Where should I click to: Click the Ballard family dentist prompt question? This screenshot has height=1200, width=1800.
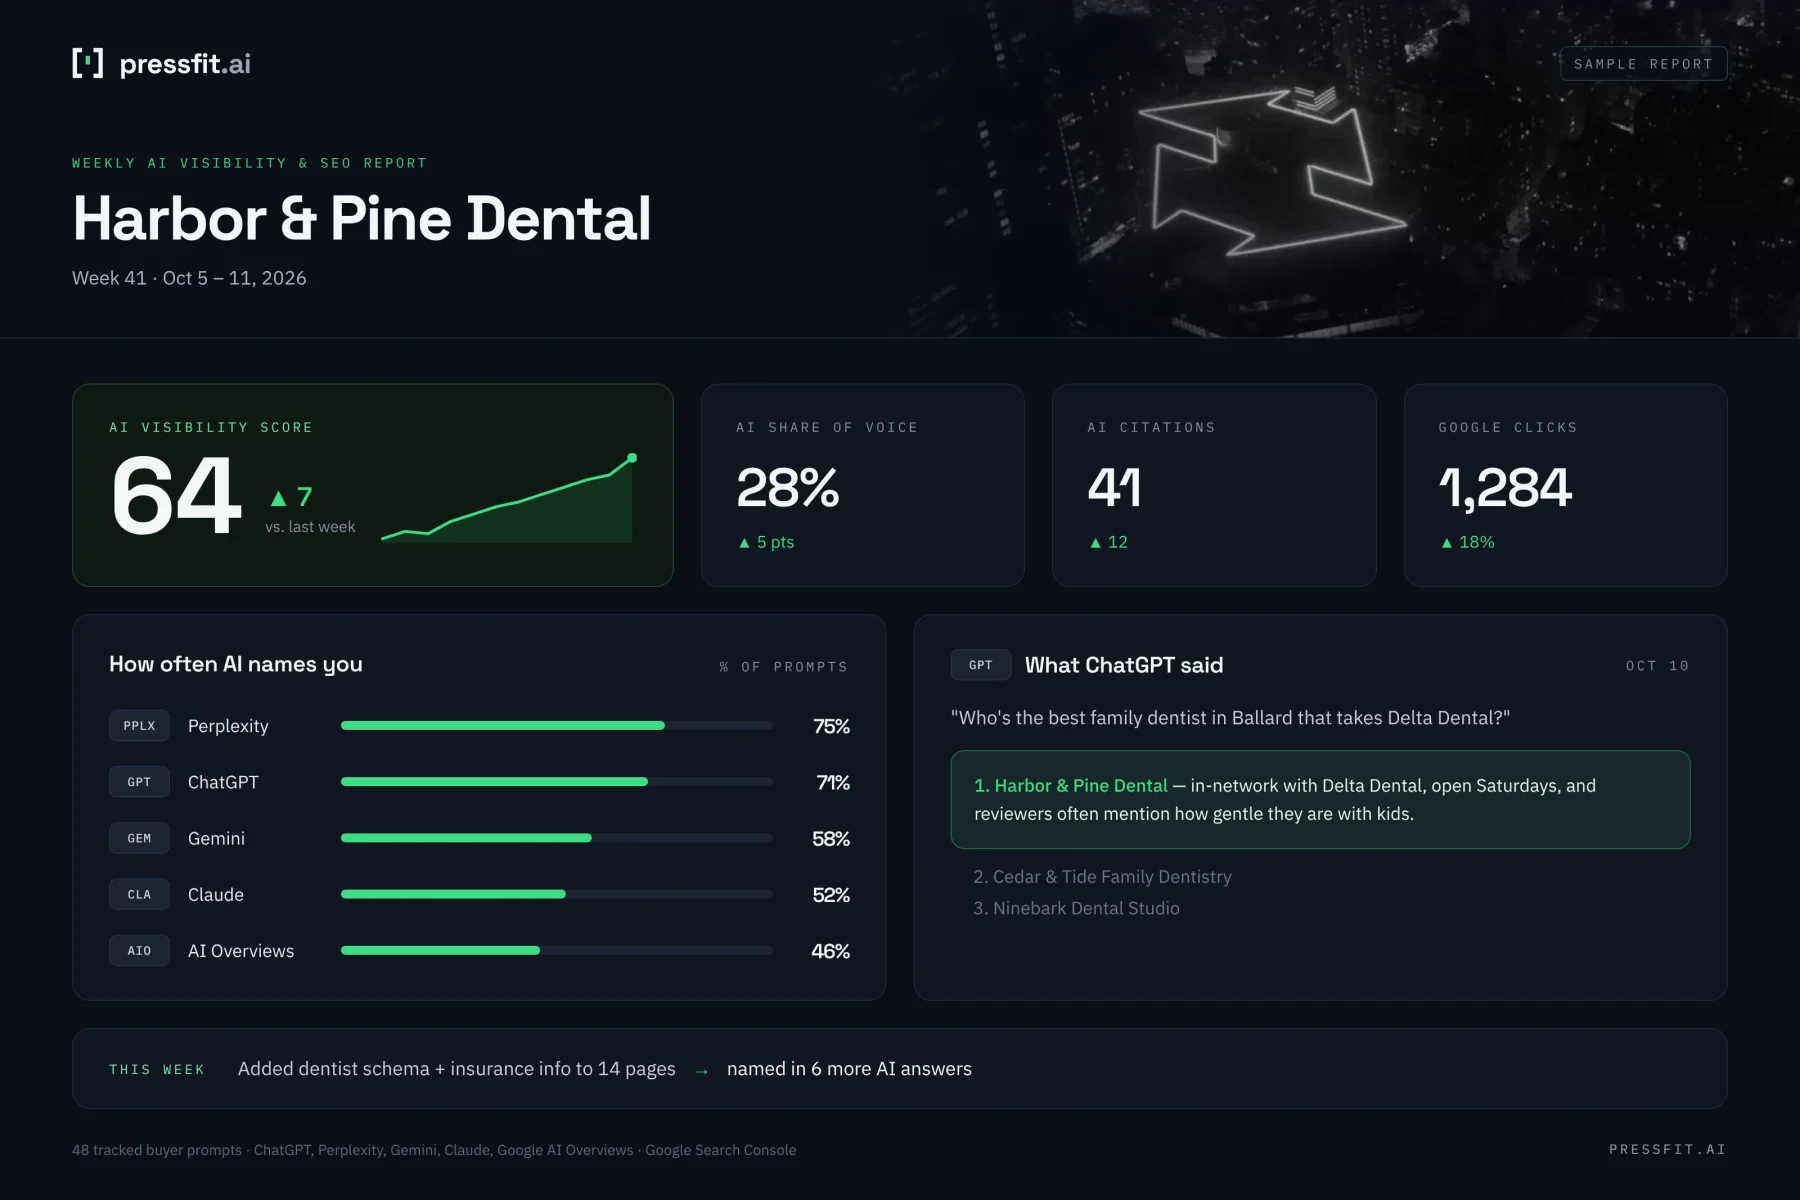pyautogui.click(x=1230, y=718)
